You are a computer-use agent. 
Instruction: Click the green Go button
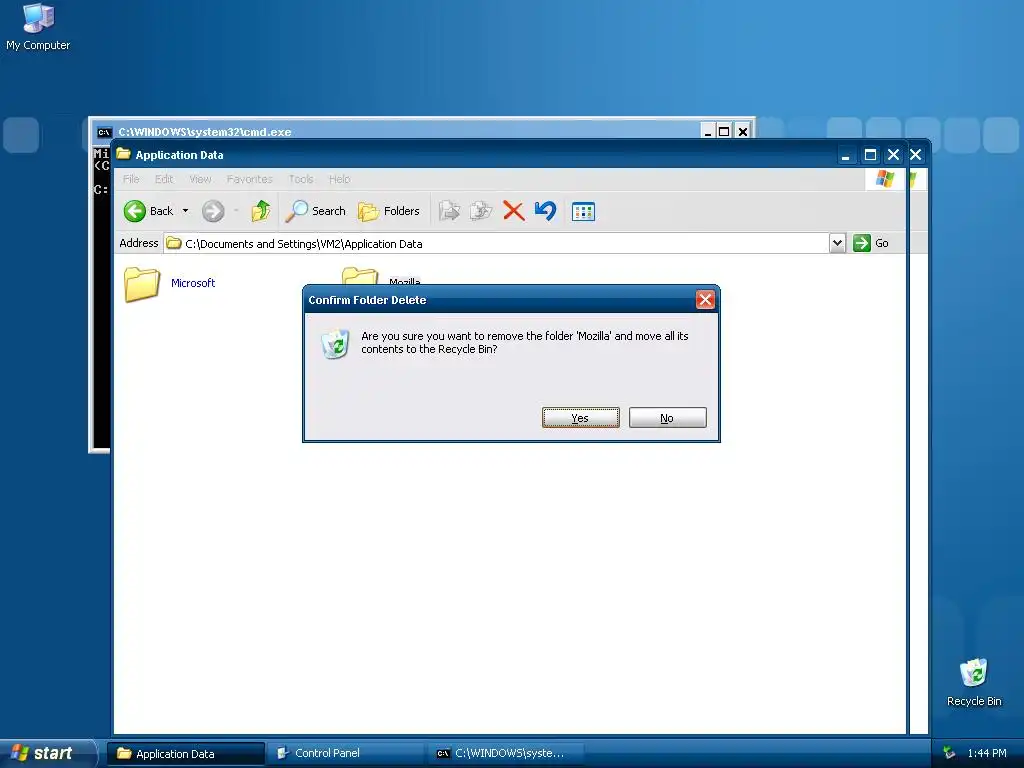tap(871, 243)
